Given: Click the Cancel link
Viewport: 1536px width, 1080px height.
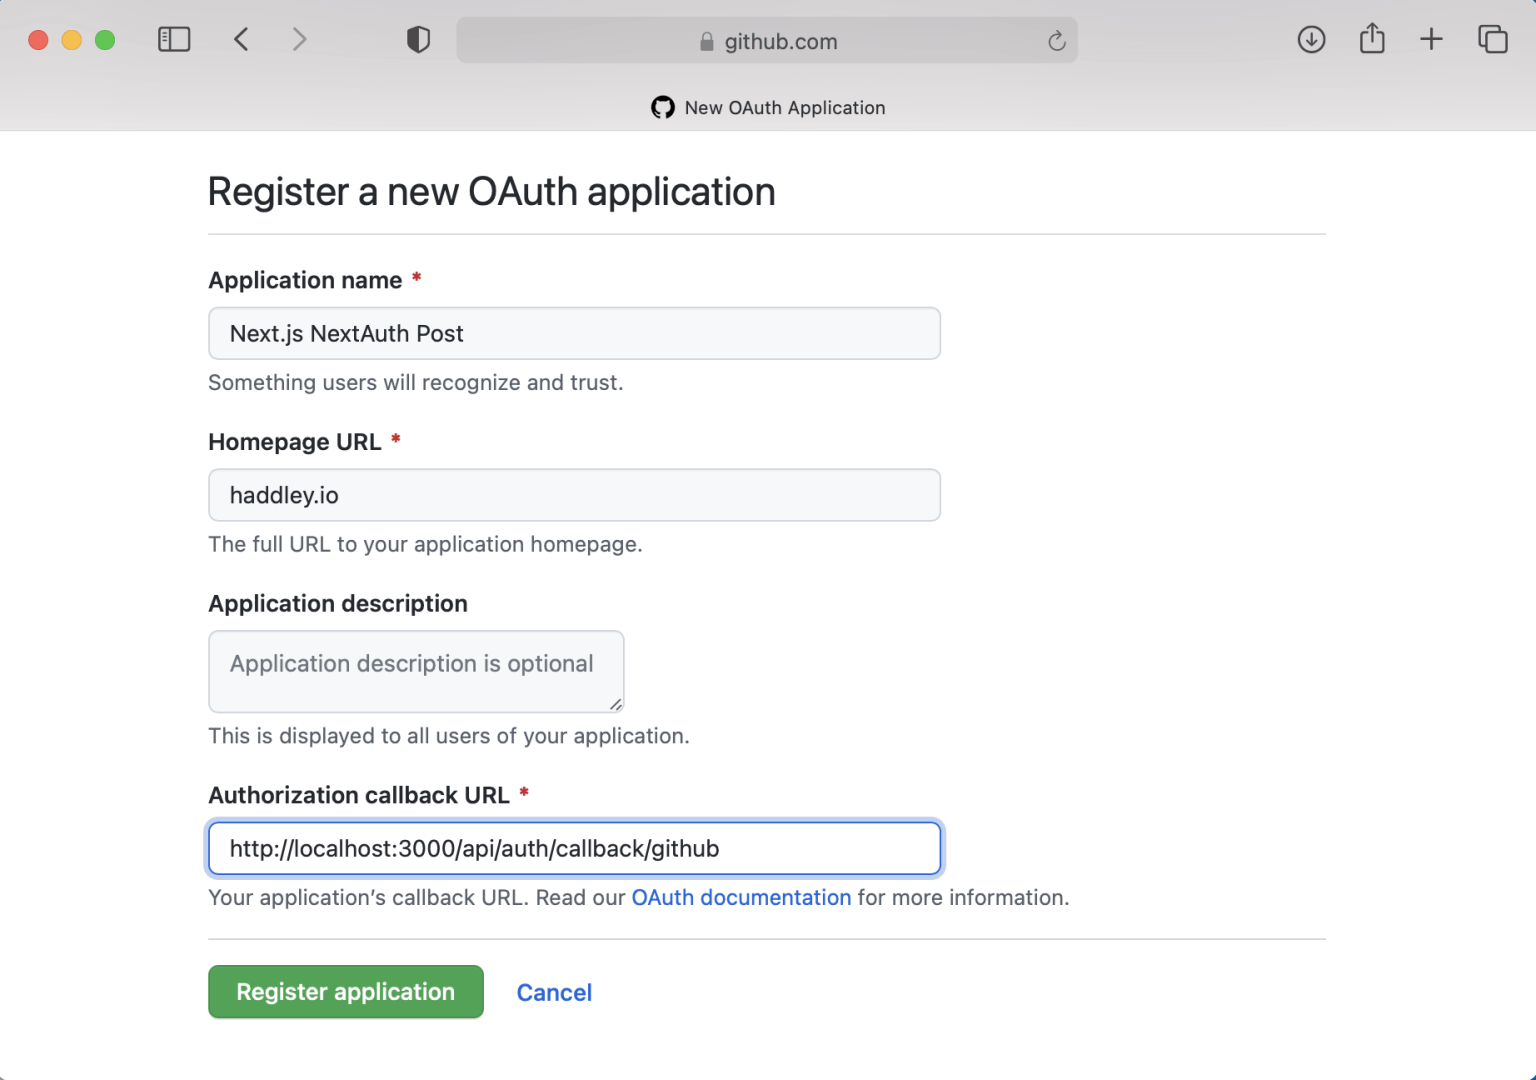Looking at the screenshot, I should coord(554,993).
